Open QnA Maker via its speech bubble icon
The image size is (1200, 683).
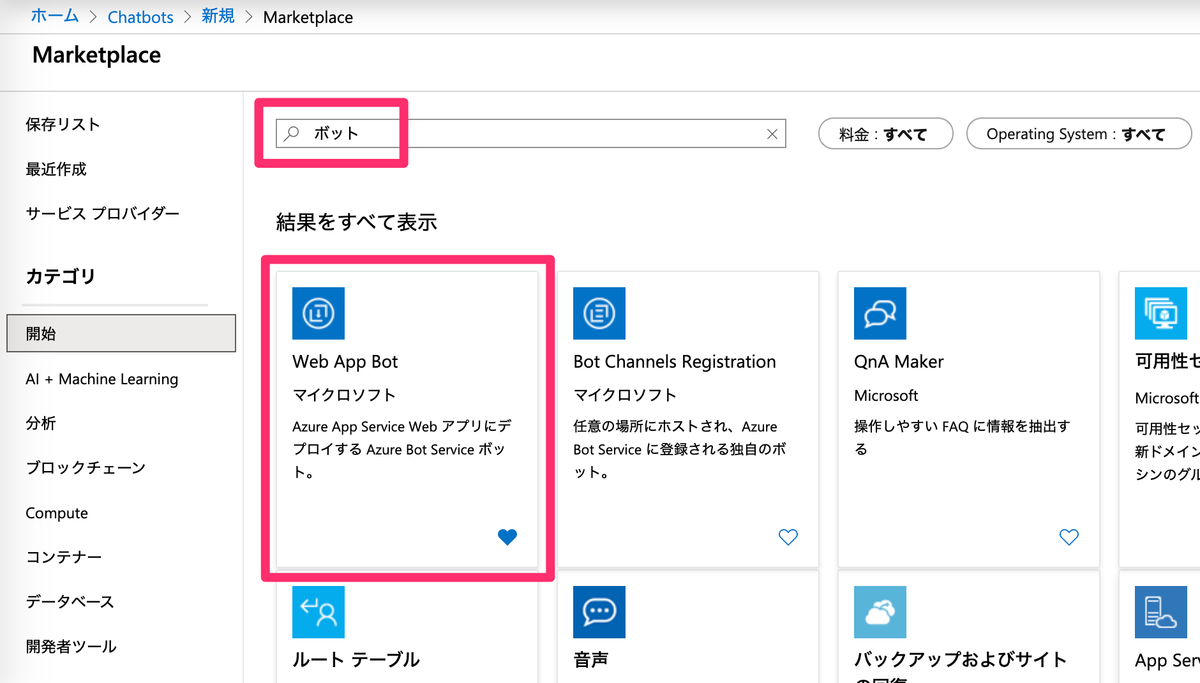click(x=879, y=313)
